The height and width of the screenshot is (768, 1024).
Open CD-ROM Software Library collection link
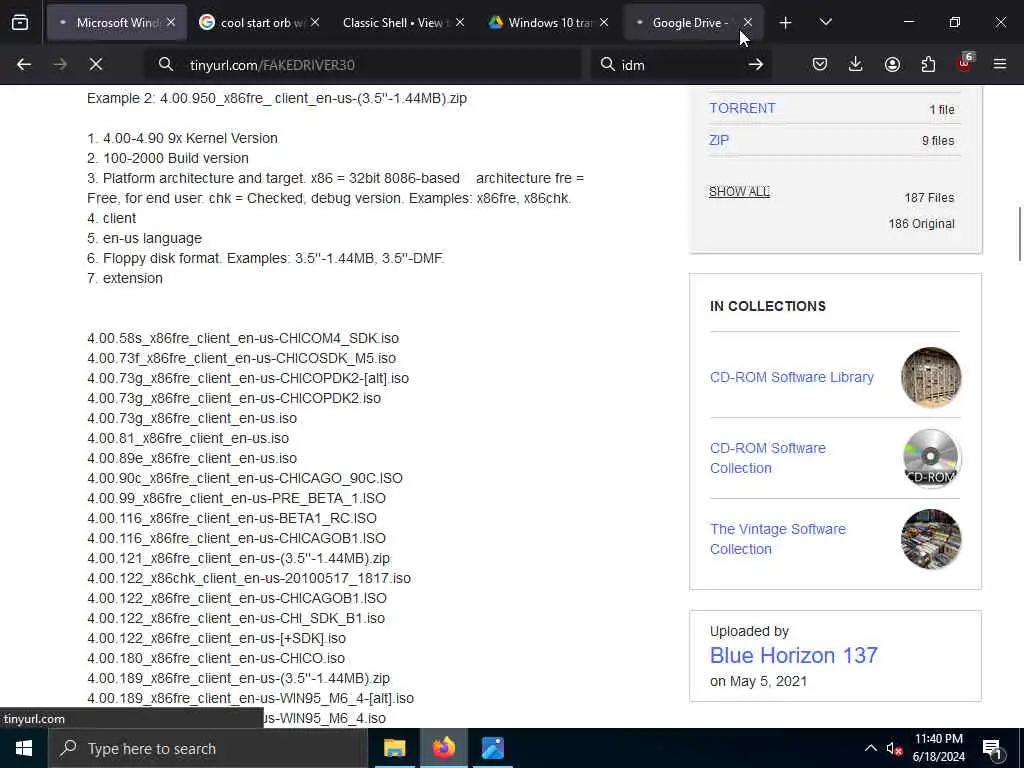792,377
